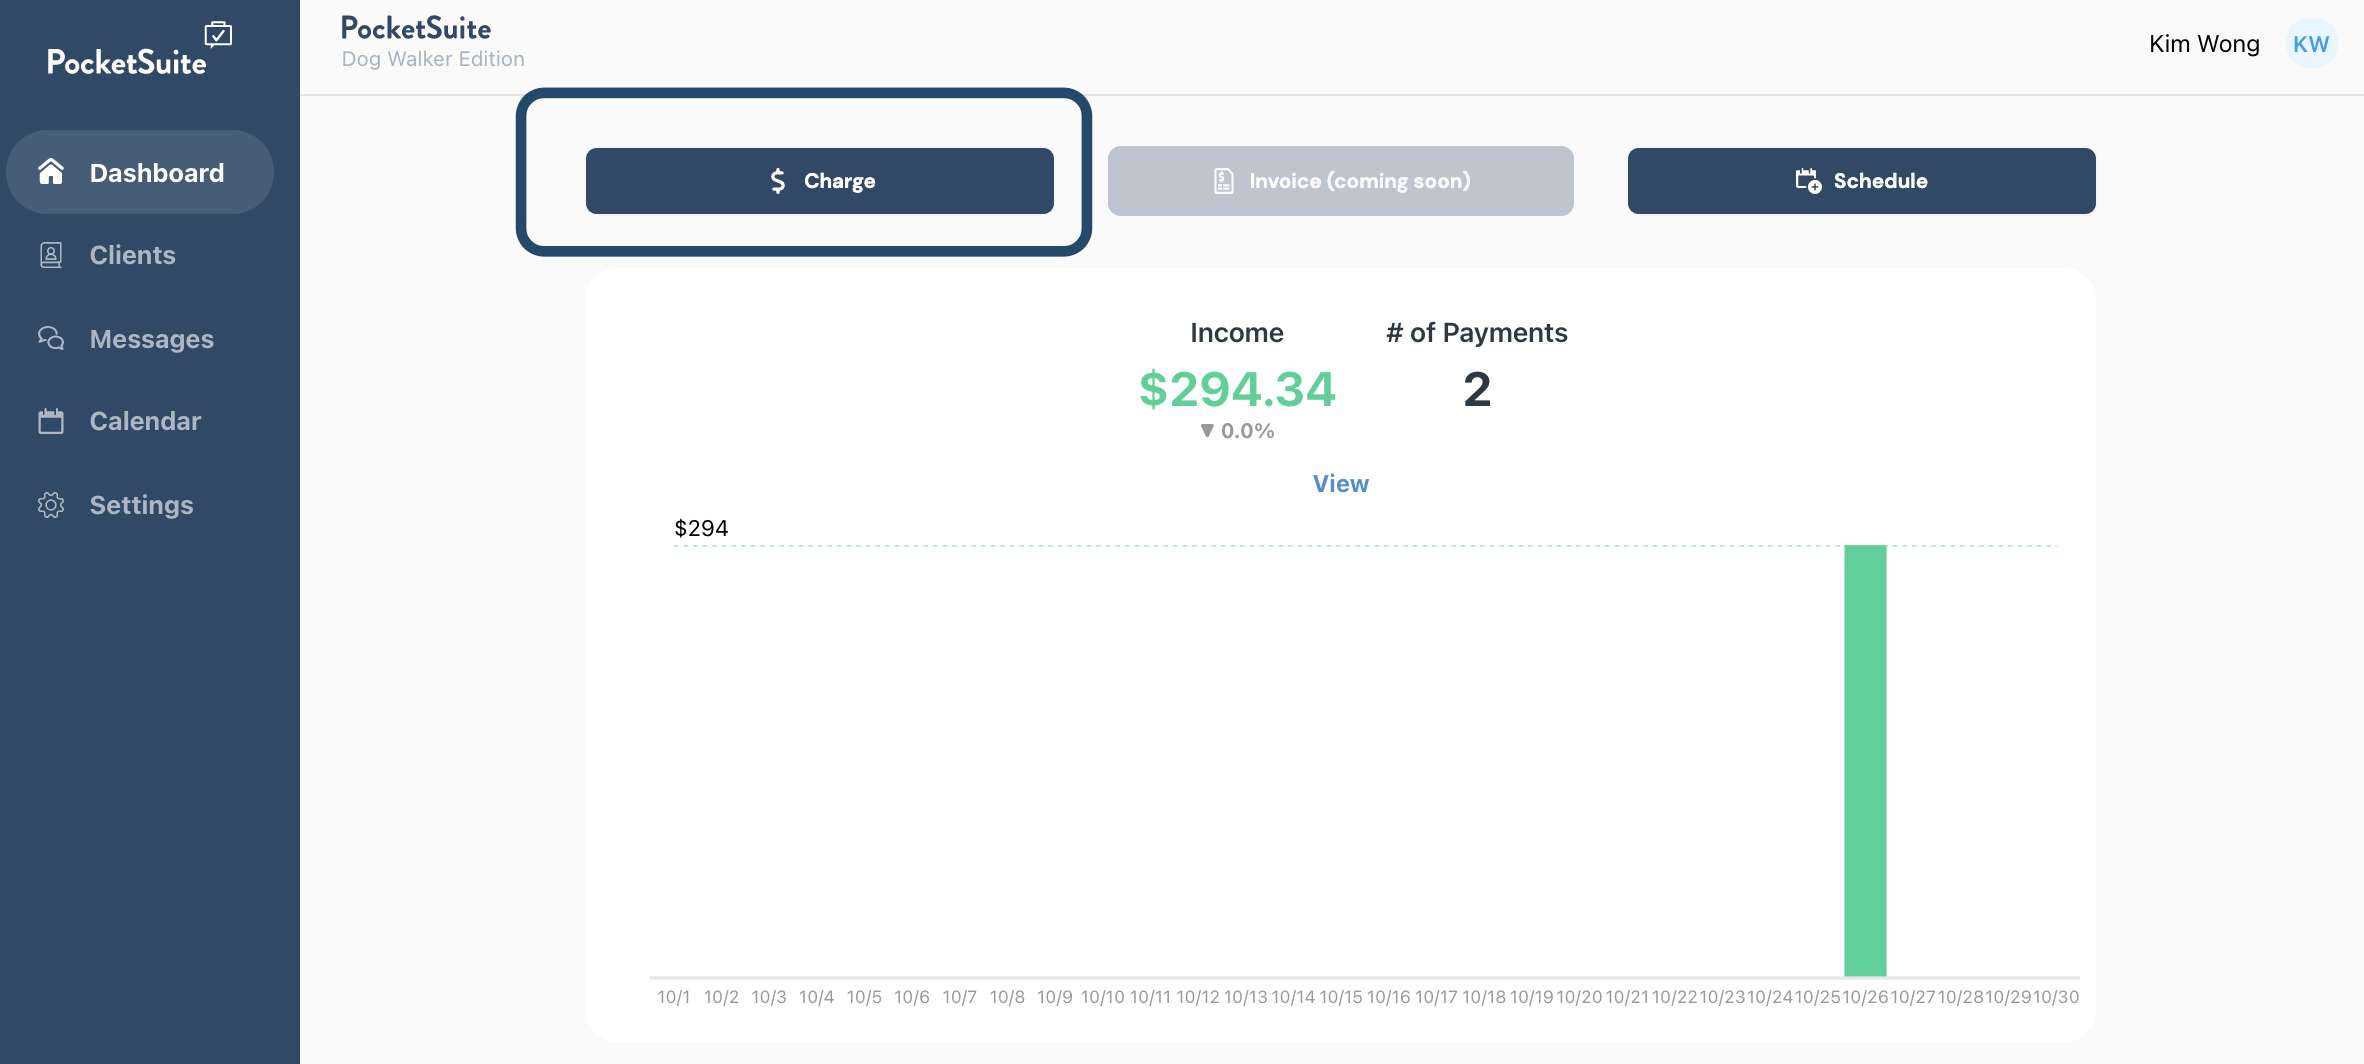2364x1064 pixels.
Task: Click the payments count 2
Action: pos(1477,389)
